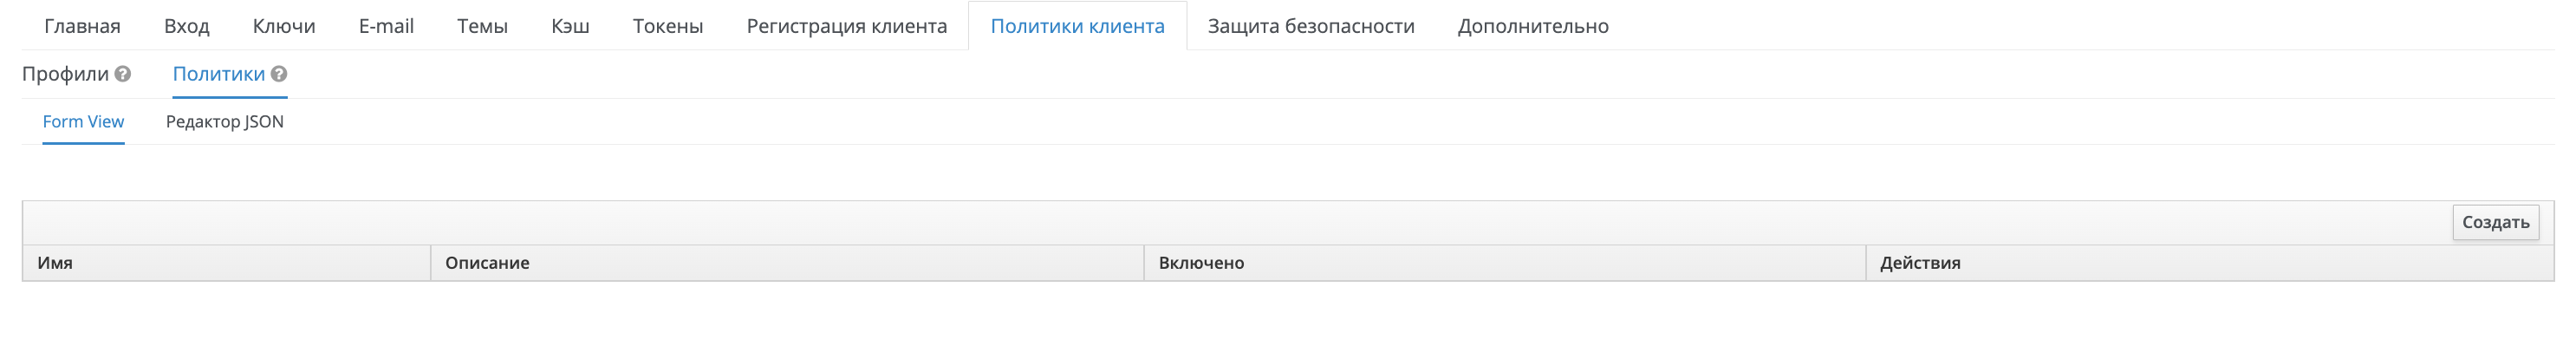Select the Темы tab

tap(482, 26)
